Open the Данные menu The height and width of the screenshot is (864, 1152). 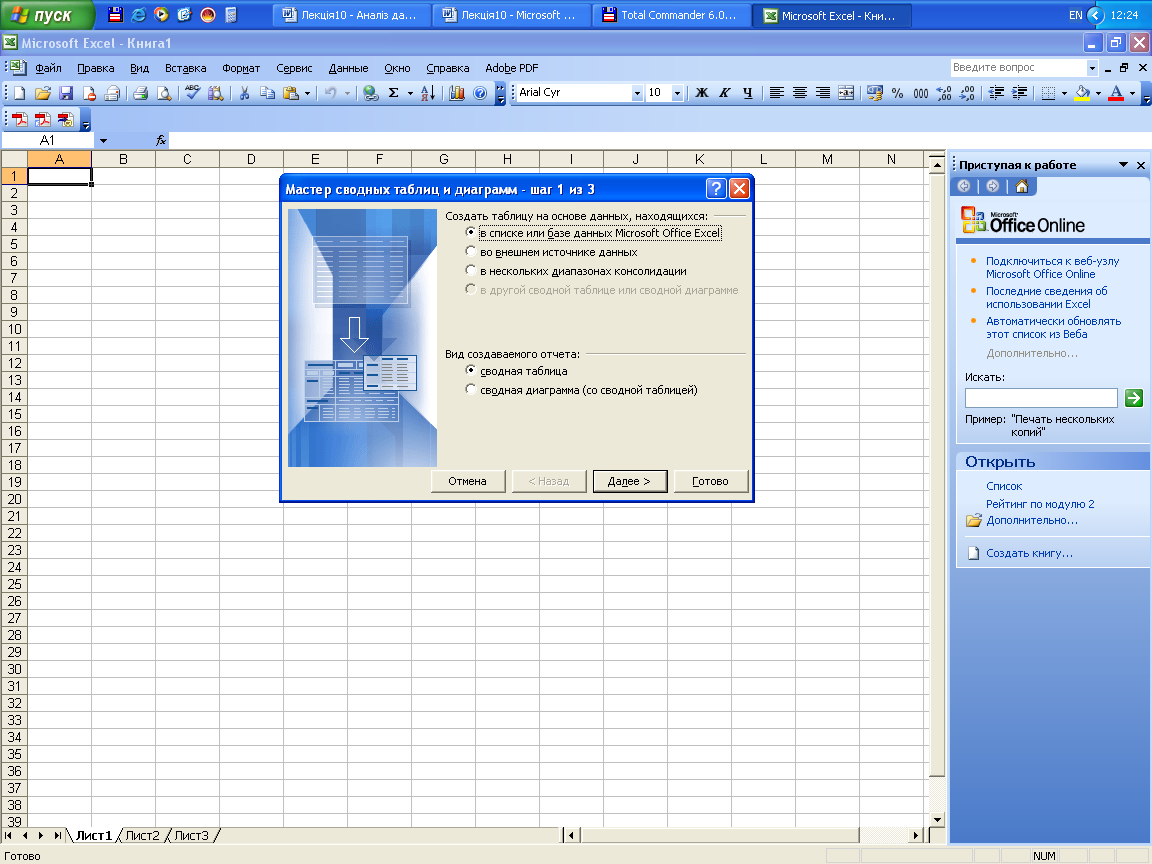pos(348,68)
